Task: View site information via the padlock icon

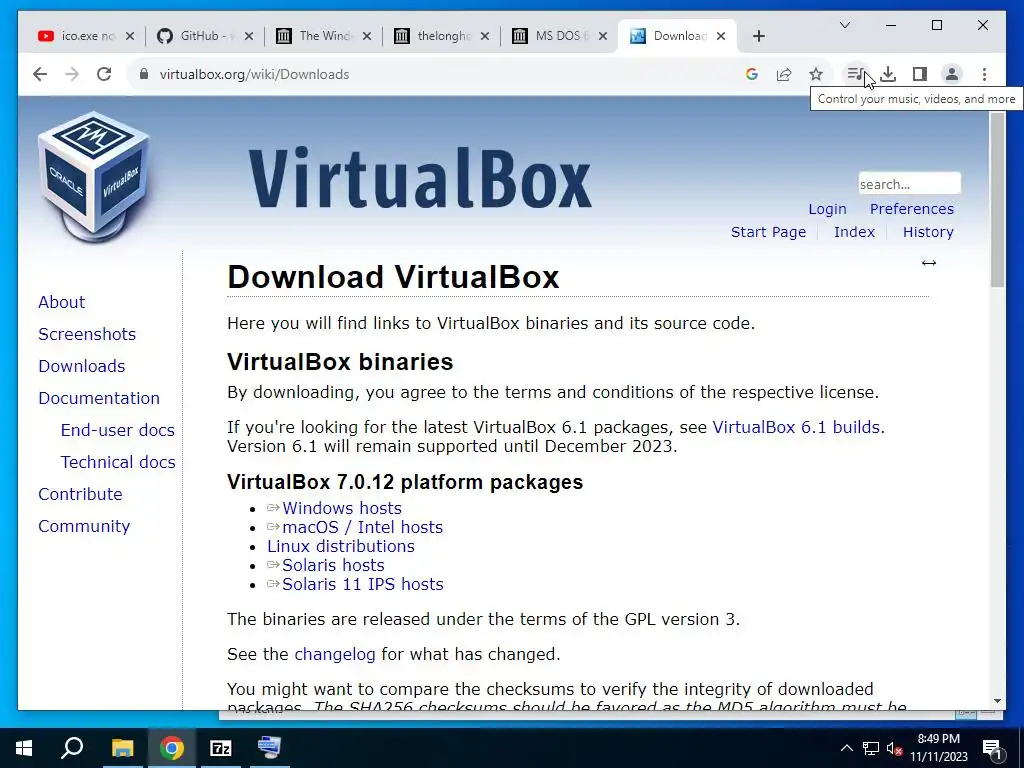Action: pos(144,74)
